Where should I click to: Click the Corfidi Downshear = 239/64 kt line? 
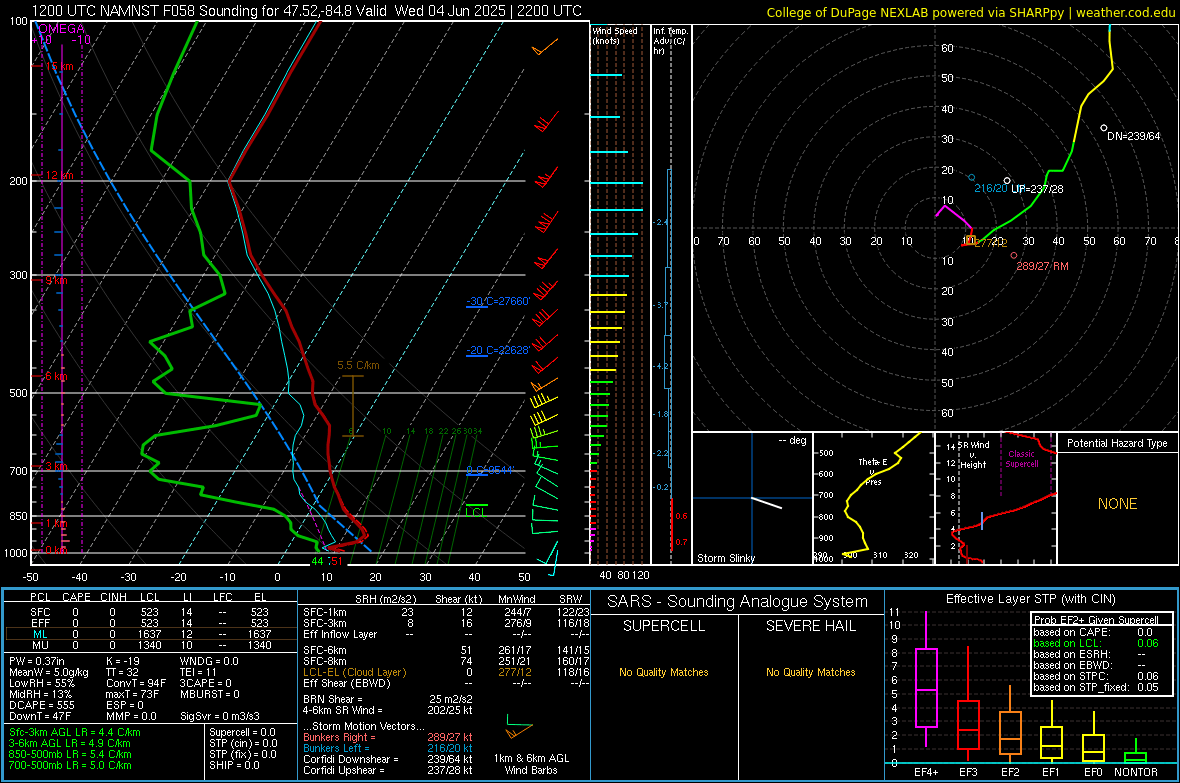[x=387, y=759]
